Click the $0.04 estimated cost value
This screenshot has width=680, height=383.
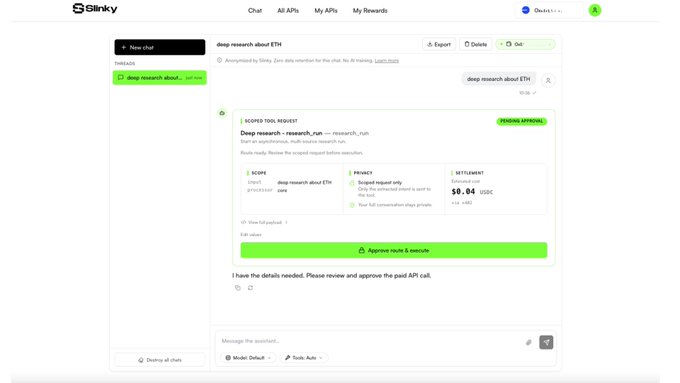[x=463, y=191]
